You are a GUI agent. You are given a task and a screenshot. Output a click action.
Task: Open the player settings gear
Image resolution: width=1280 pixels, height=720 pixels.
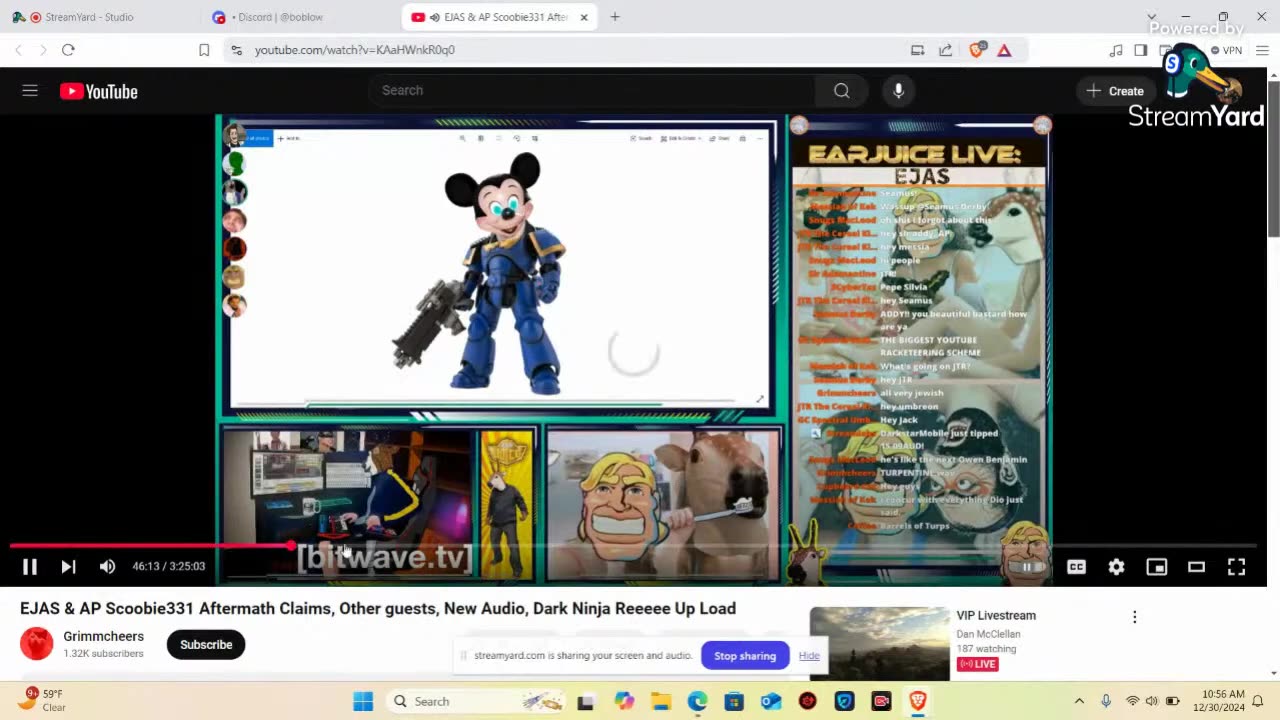tap(1116, 567)
